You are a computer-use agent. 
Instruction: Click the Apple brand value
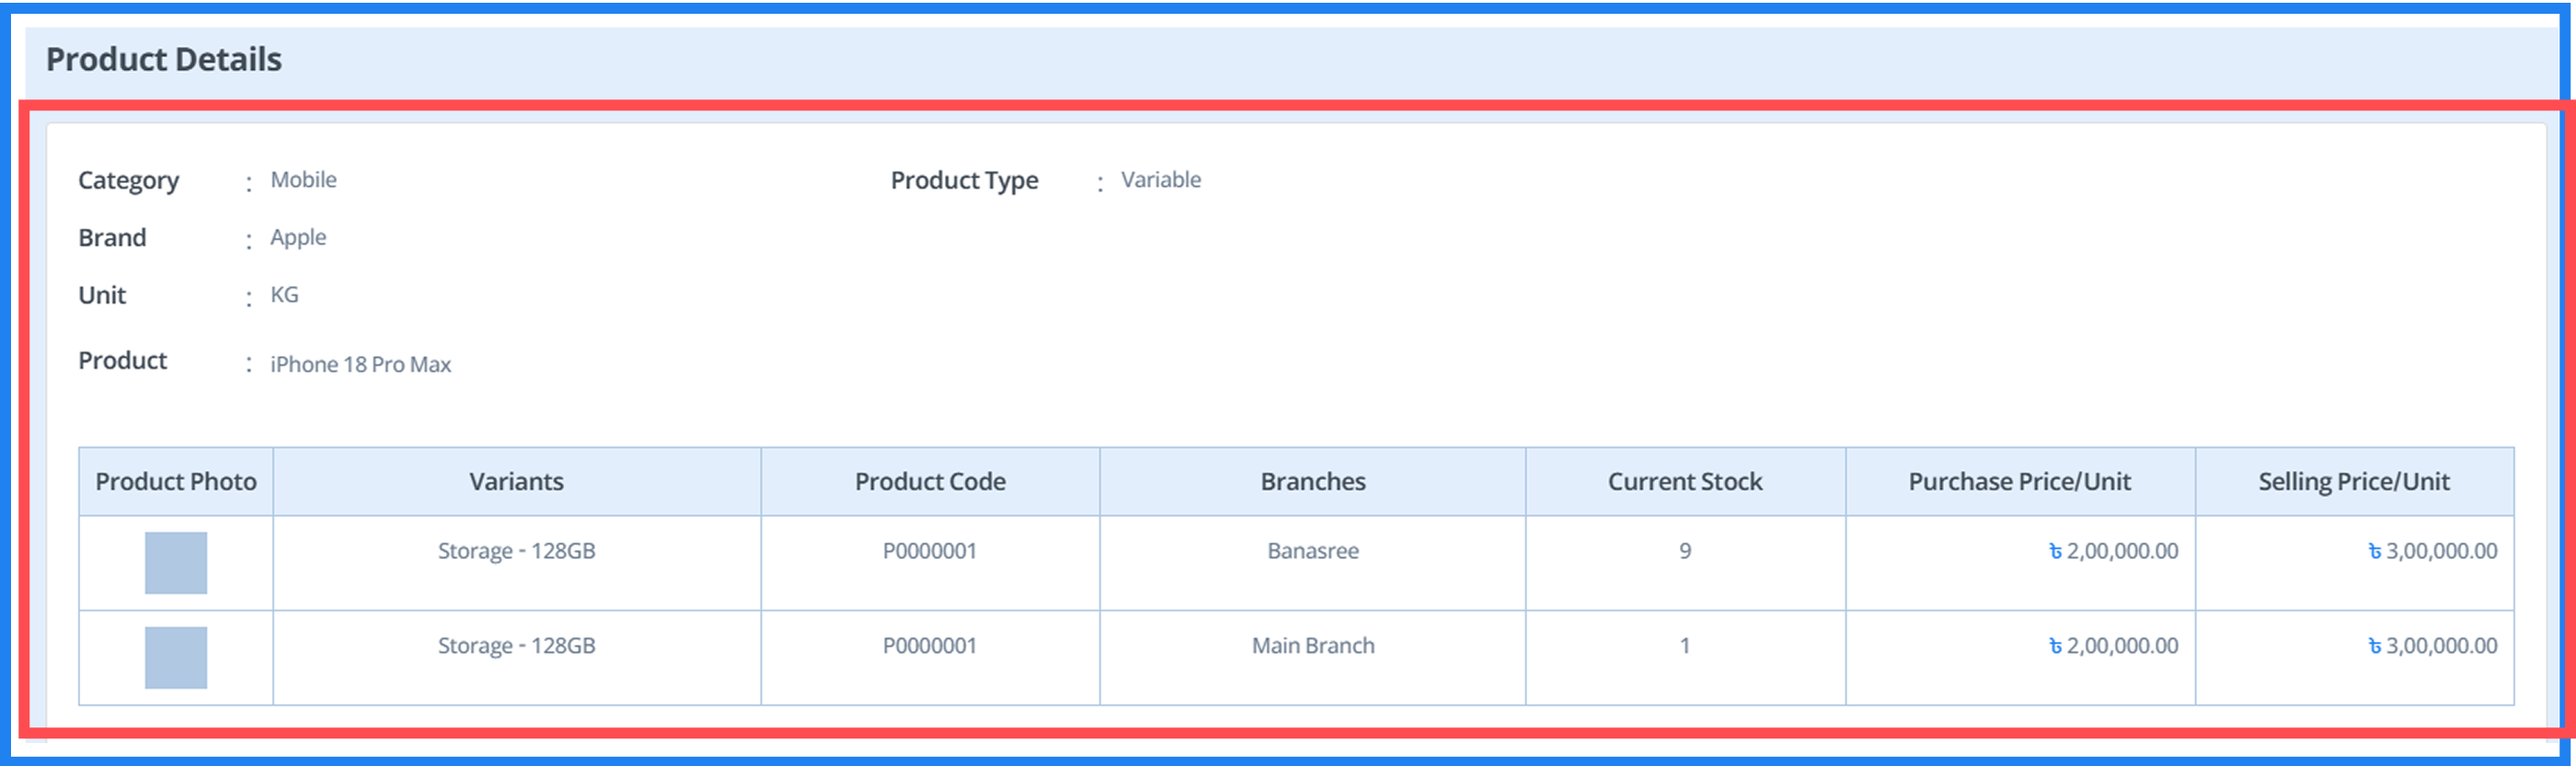tap(298, 238)
